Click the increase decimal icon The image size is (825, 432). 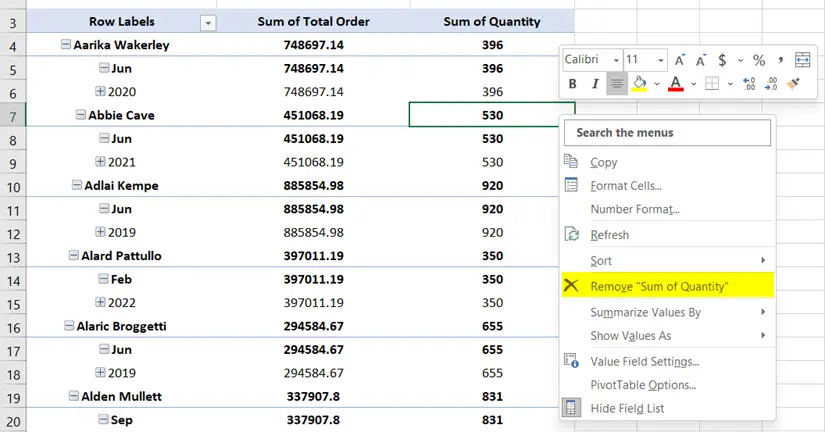(x=749, y=84)
